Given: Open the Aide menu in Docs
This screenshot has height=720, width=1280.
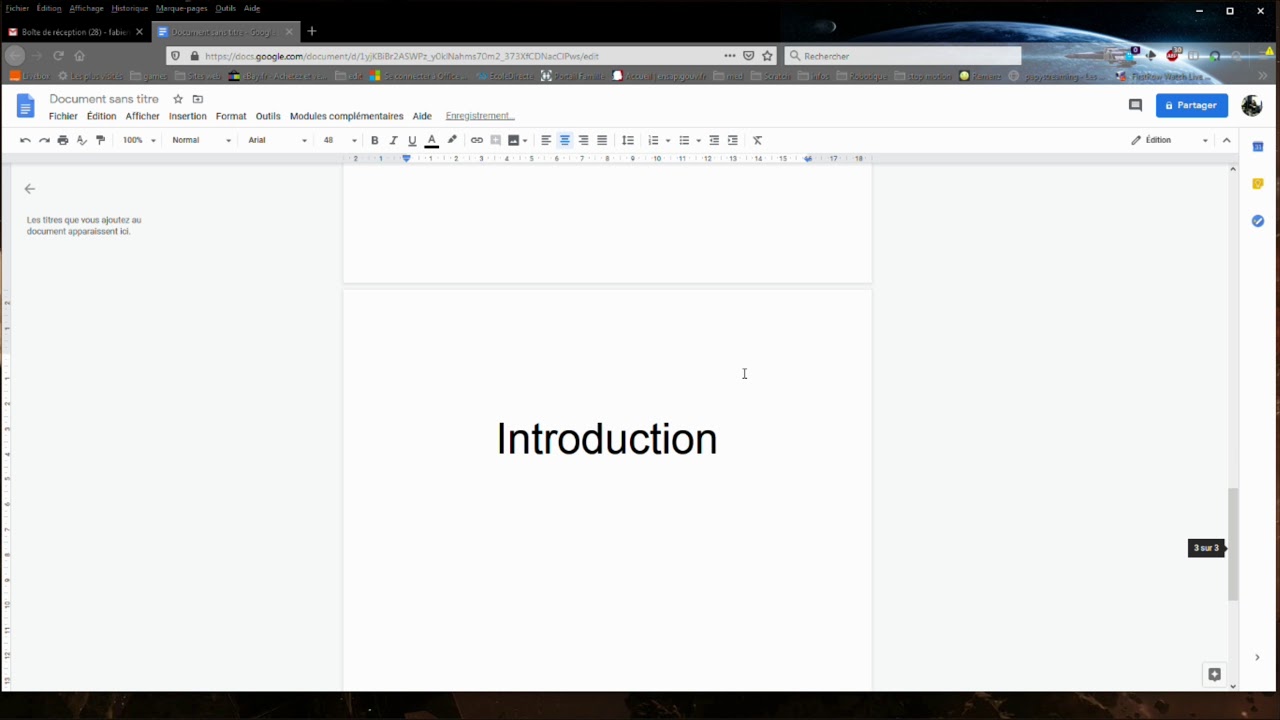Looking at the screenshot, I should [x=422, y=116].
